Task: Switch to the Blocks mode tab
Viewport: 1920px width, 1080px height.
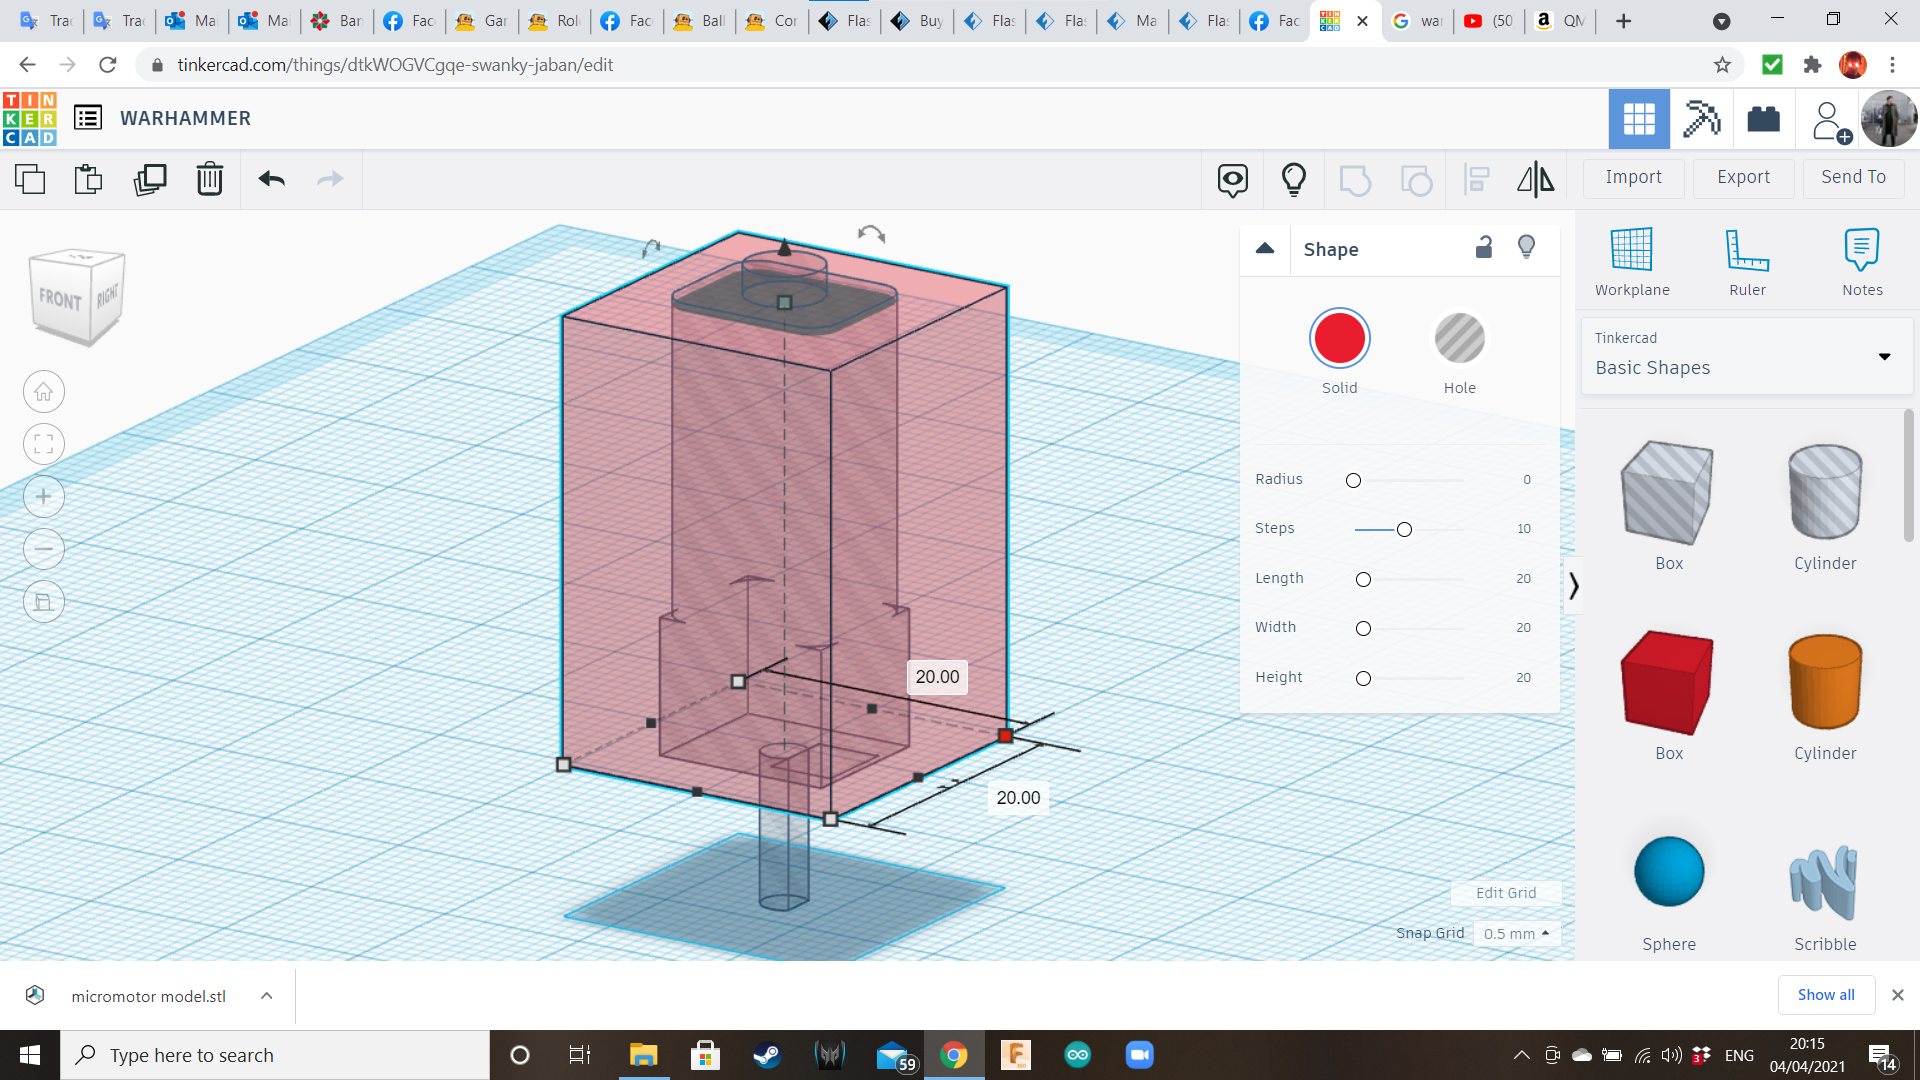Action: pos(1701,119)
